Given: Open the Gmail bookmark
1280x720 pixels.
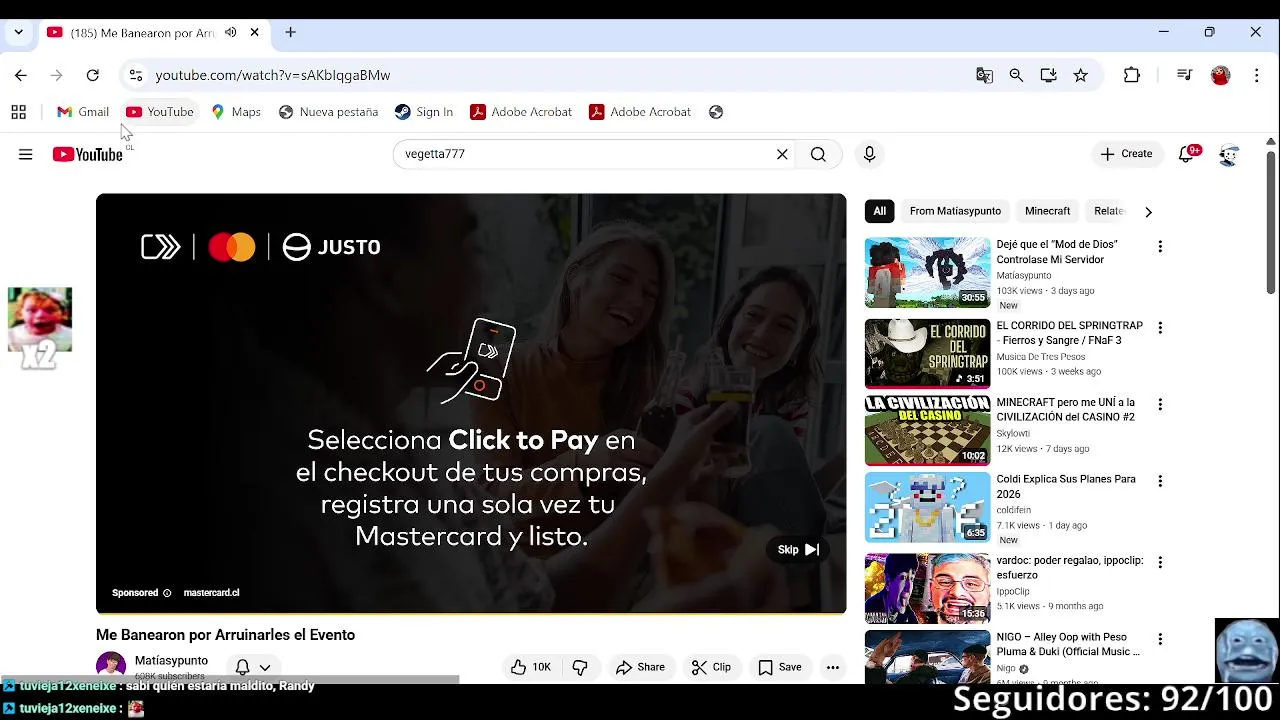Looking at the screenshot, I should (x=83, y=112).
